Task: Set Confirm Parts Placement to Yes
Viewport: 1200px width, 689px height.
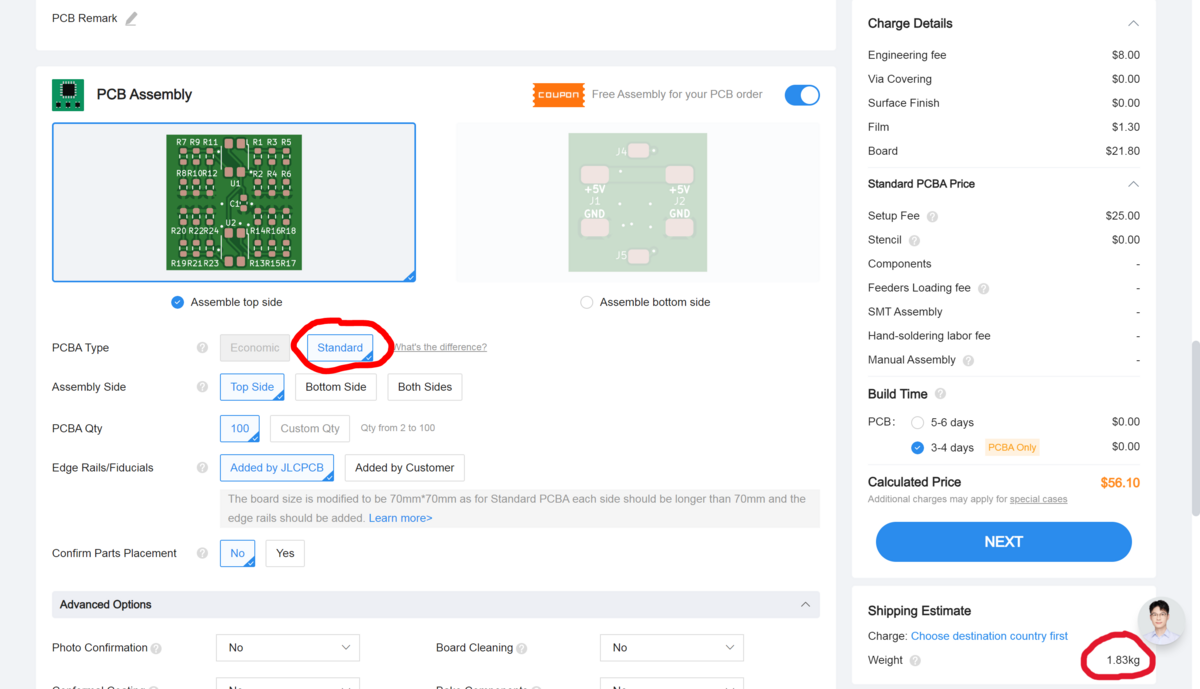Action: [x=285, y=553]
